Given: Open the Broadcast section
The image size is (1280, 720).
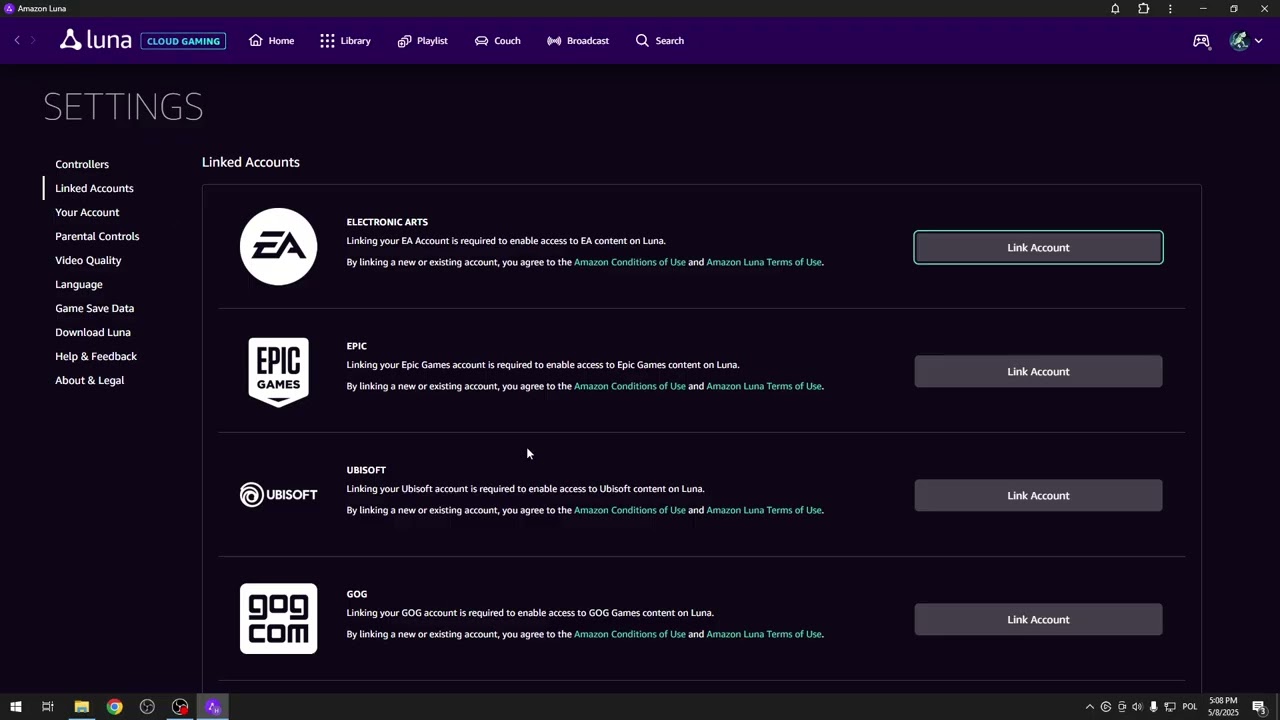Looking at the screenshot, I should [x=578, y=41].
